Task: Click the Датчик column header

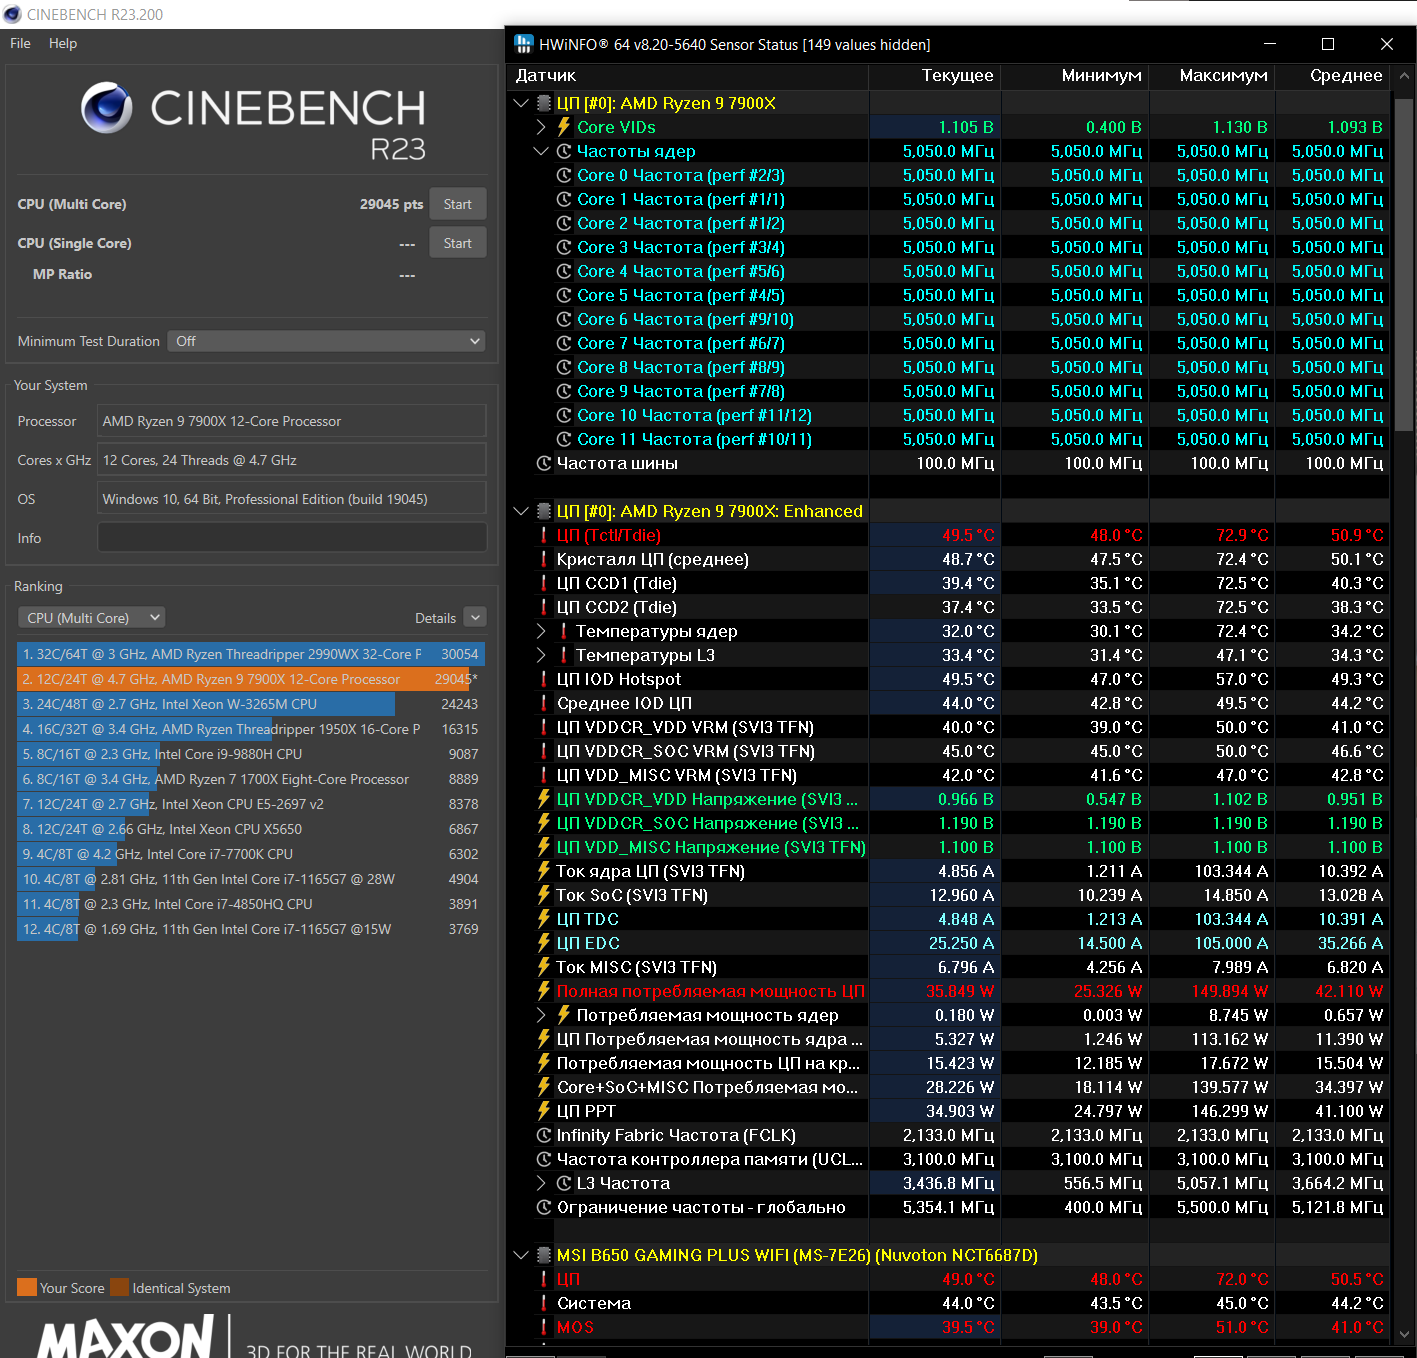Action: click(x=688, y=76)
